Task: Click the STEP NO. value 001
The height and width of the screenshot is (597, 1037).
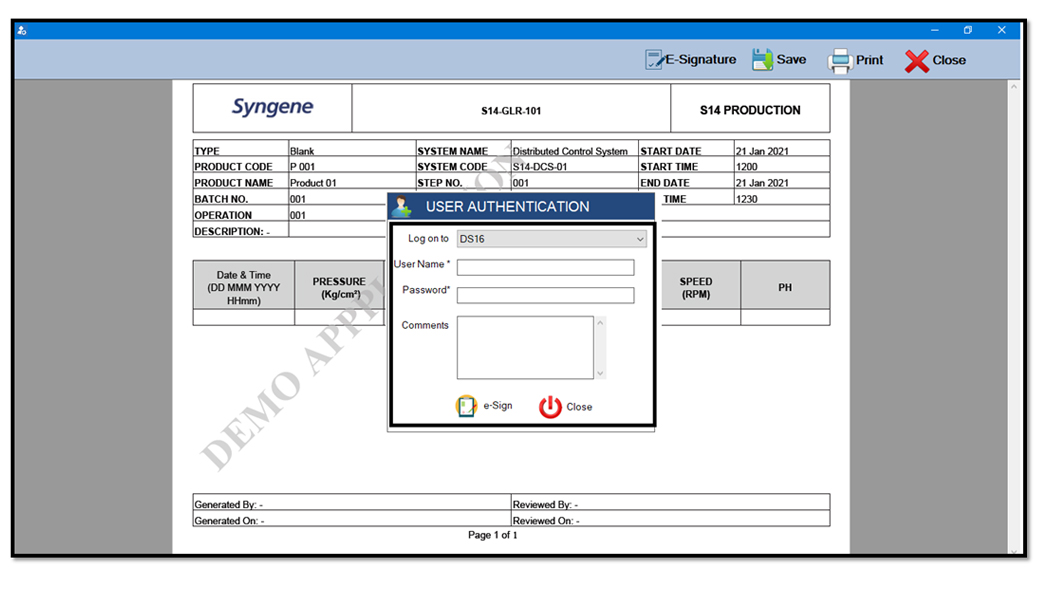Action: point(520,183)
